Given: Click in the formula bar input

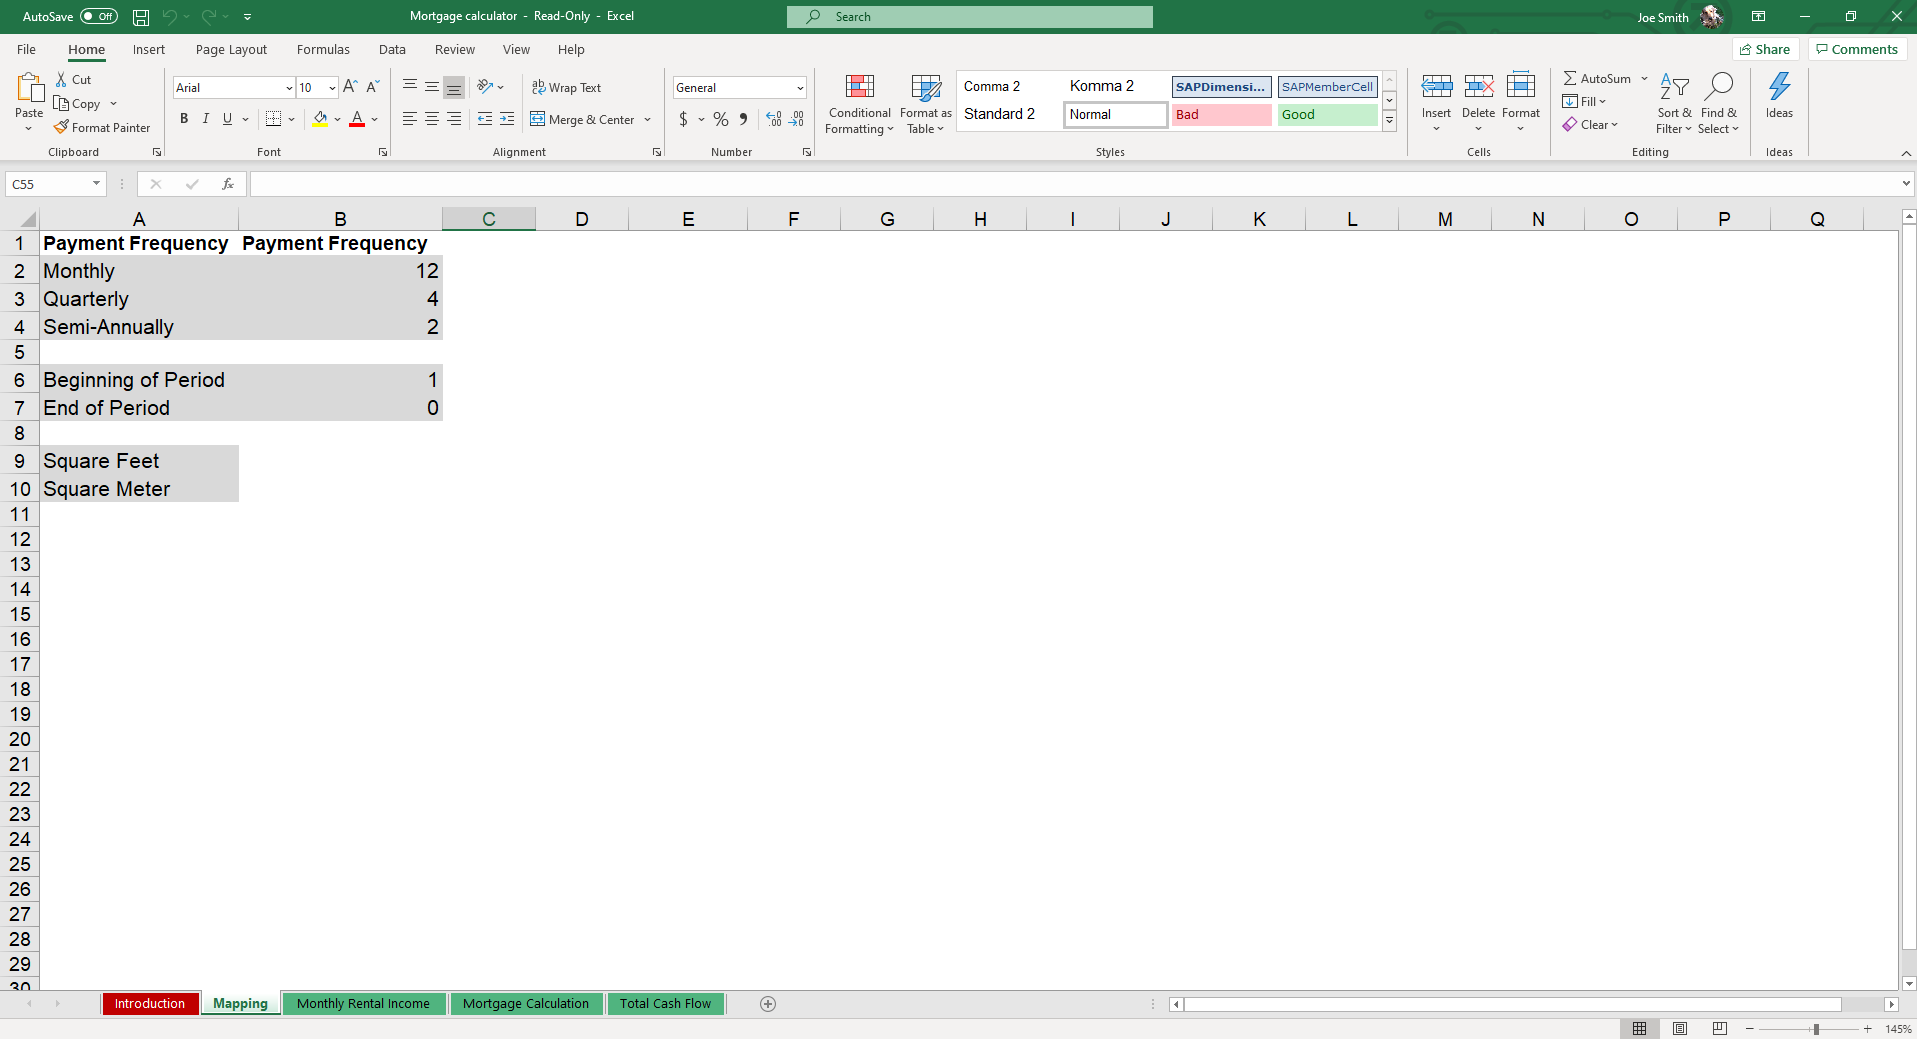Looking at the screenshot, I should click(1075, 184).
